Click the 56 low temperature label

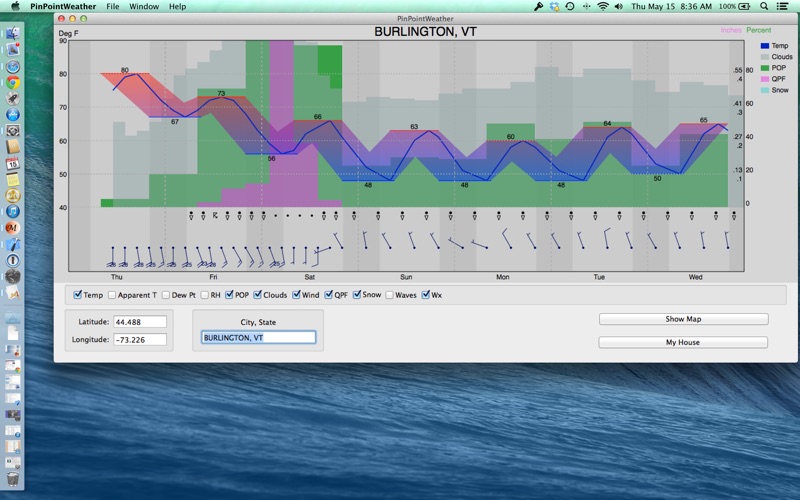(271, 158)
